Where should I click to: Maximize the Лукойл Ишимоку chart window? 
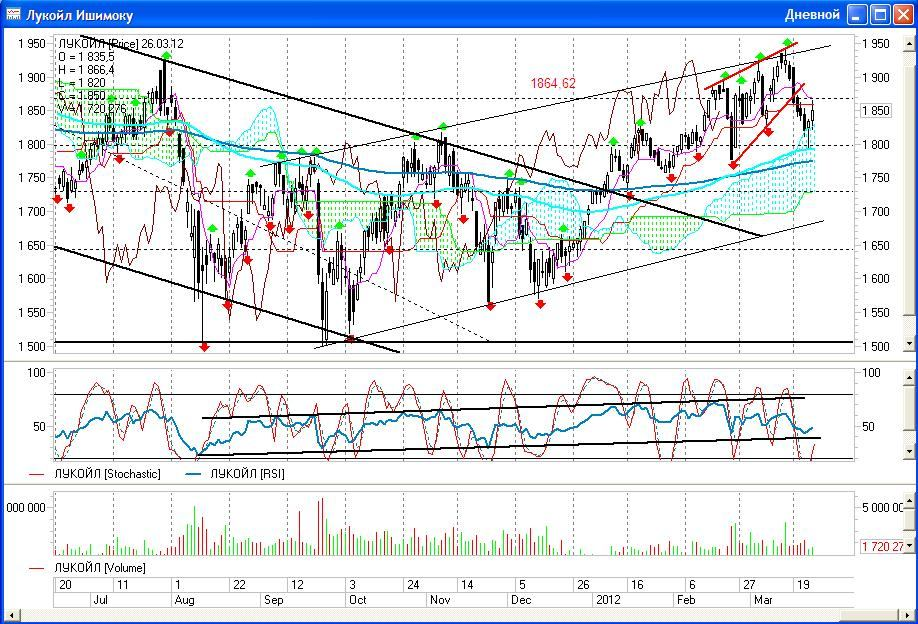point(880,15)
